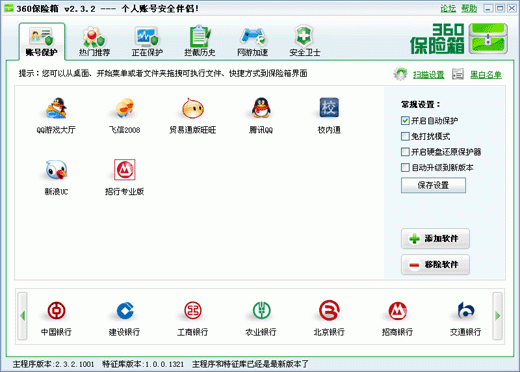Click the 360保险箱 logo chest icon
The height and width of the screenshot is (372, 520).
tap(488, 39)
